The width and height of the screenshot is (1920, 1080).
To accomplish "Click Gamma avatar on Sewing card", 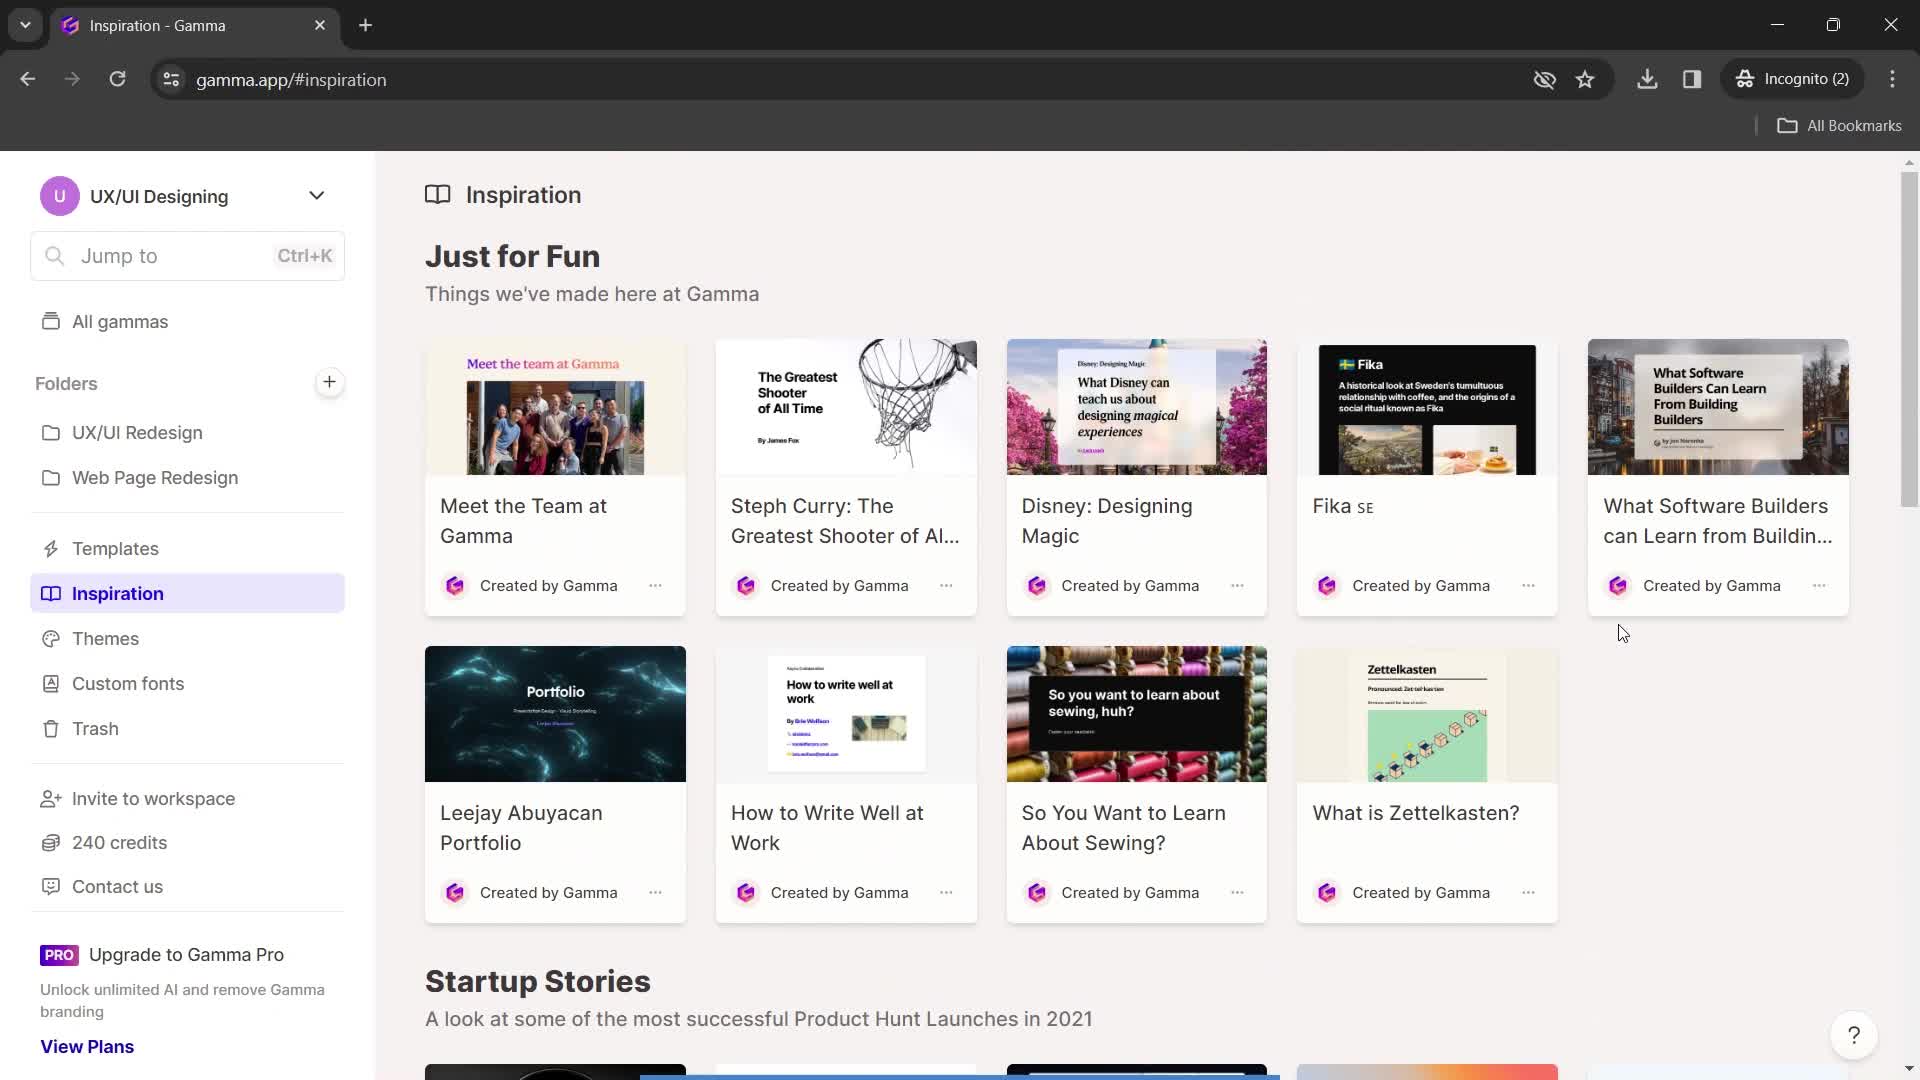I will click(1037, 893).
